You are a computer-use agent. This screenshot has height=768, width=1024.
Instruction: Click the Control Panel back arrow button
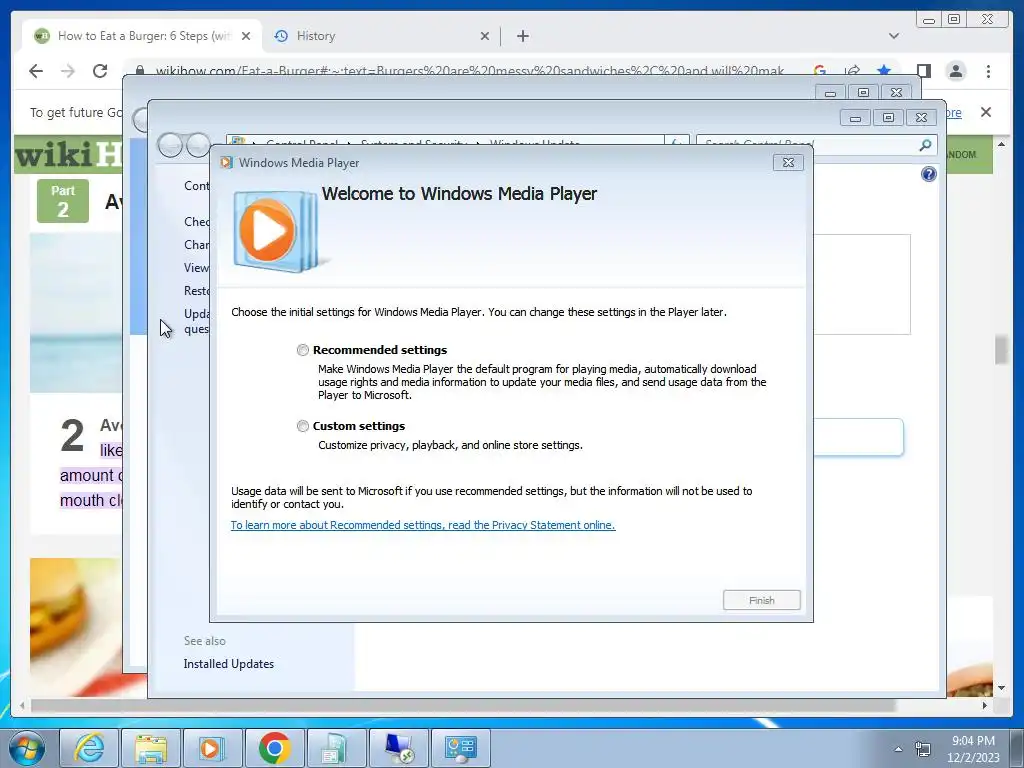170,145
